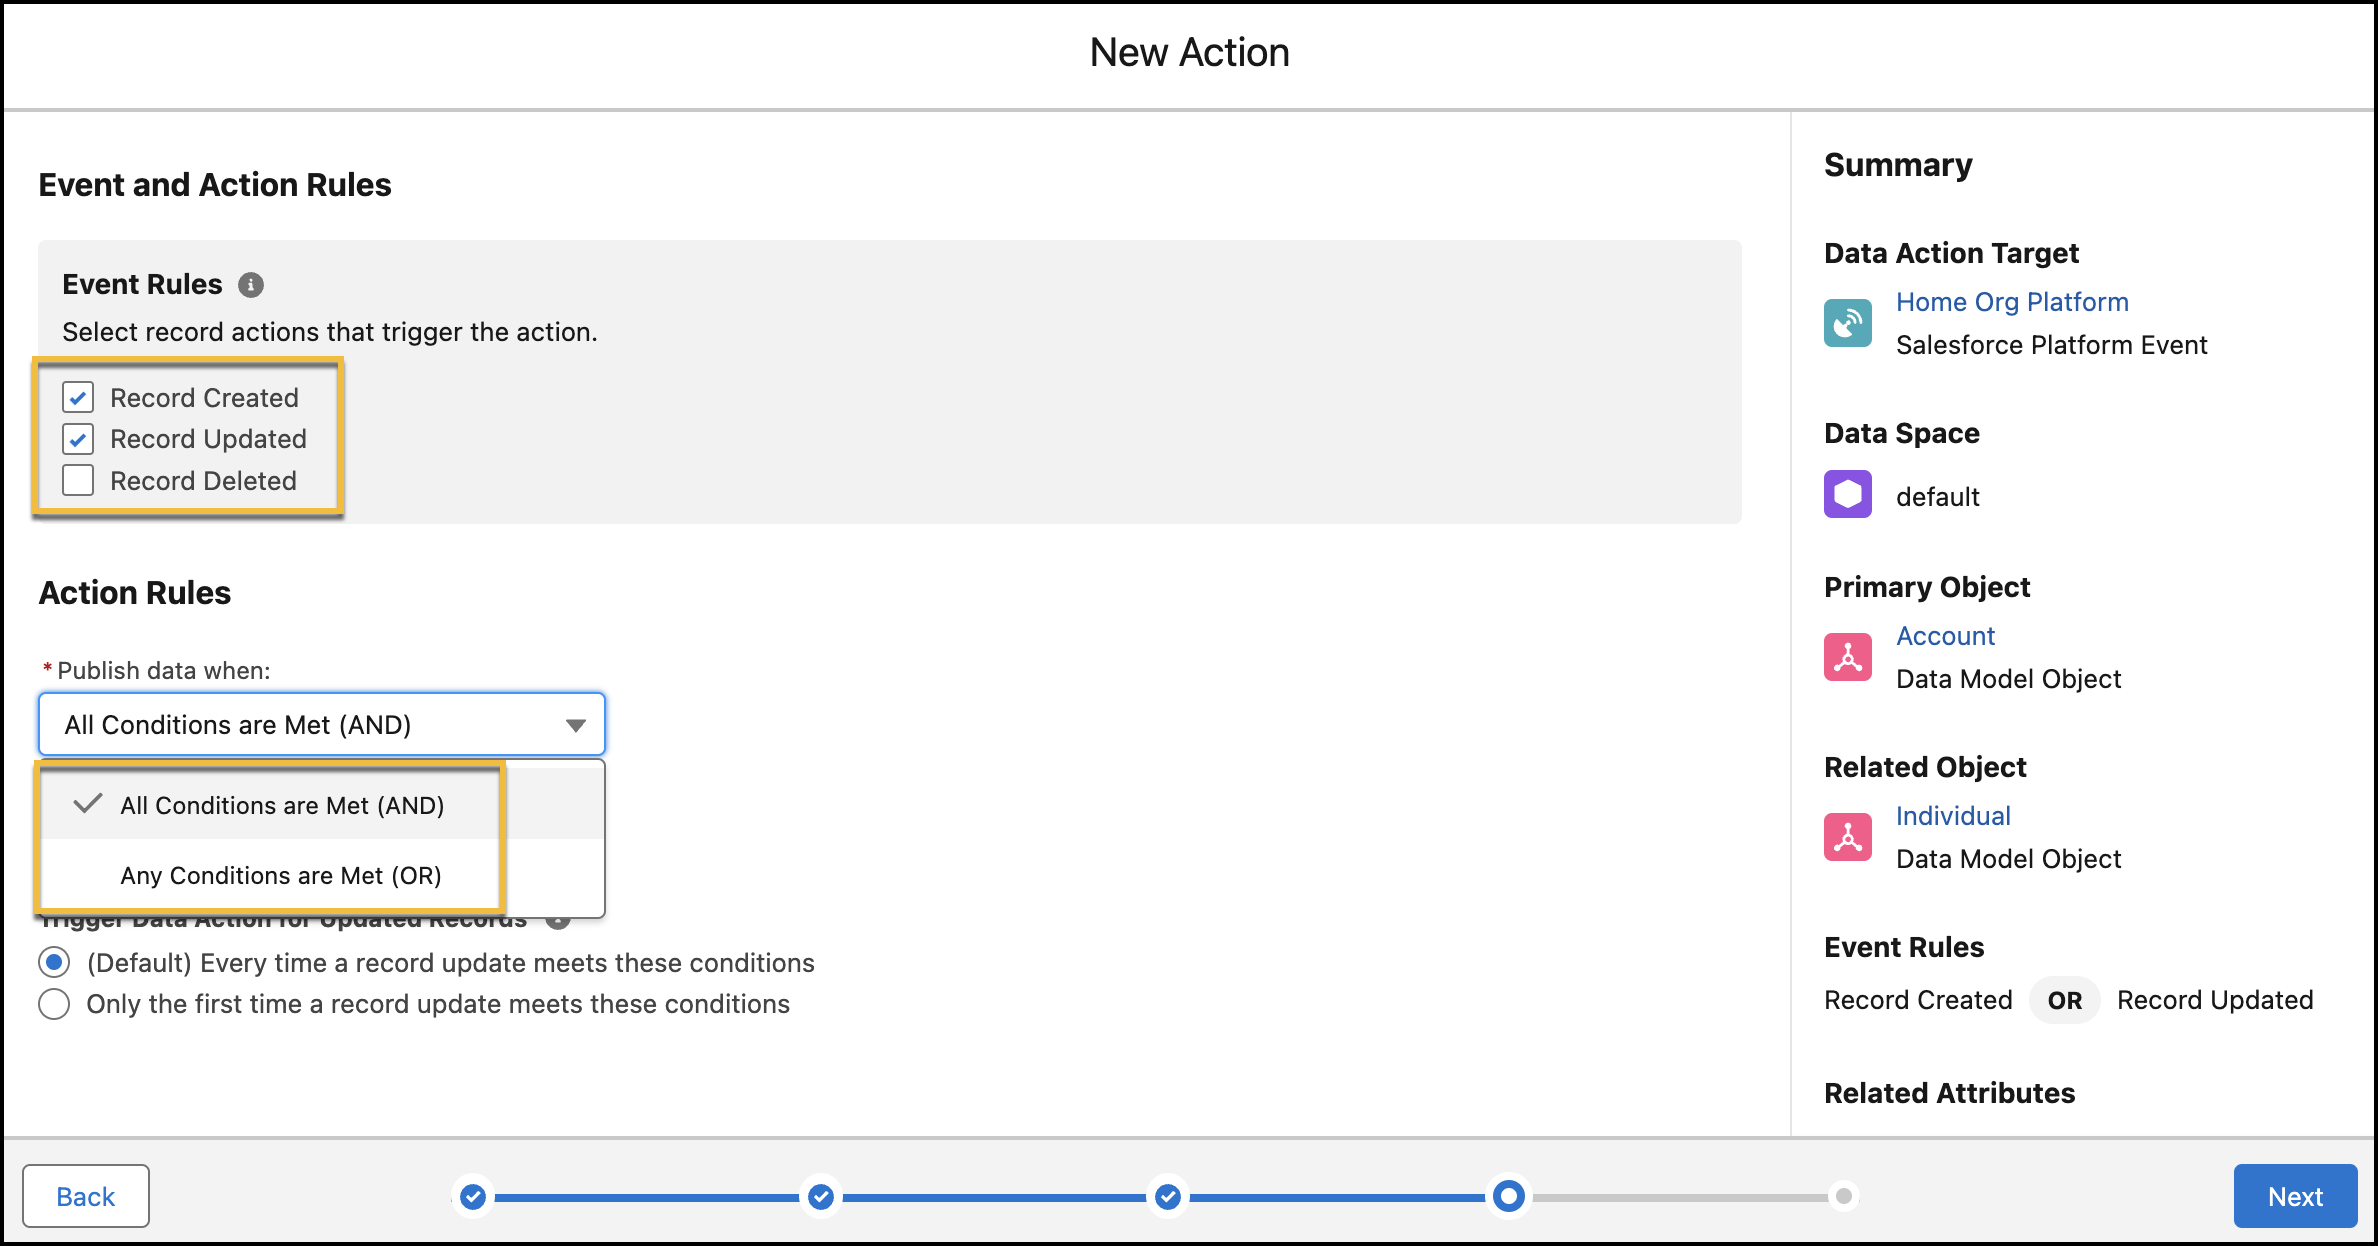Click the Primary Object heading
The width and height of the screenshot is (2378, 1246).
(1927, 587)
